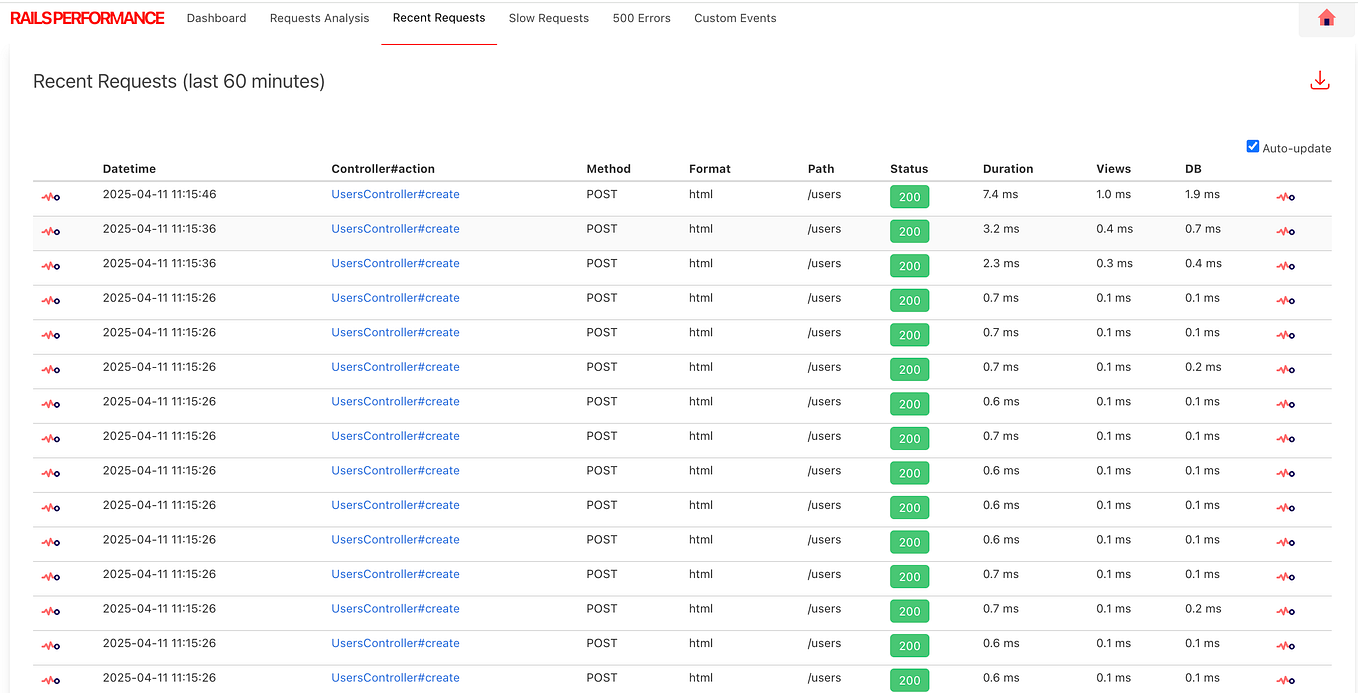The width and height of the screenshot is (1358, 693).
Task: Click the trace icon on the bottom visible row
Action: (x=50, y=680)
